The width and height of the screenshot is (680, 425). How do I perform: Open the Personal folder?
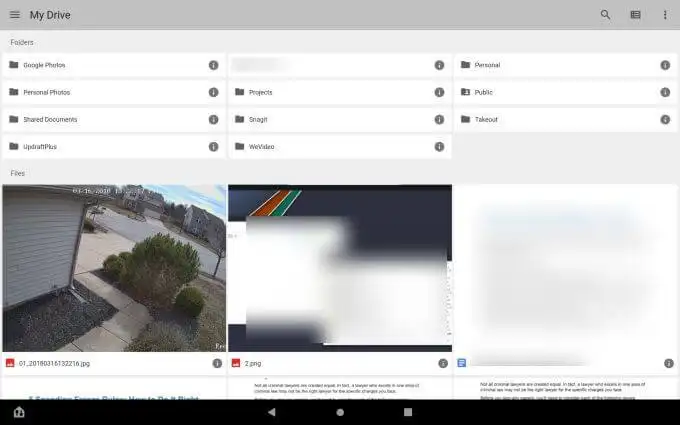(566, 65)
